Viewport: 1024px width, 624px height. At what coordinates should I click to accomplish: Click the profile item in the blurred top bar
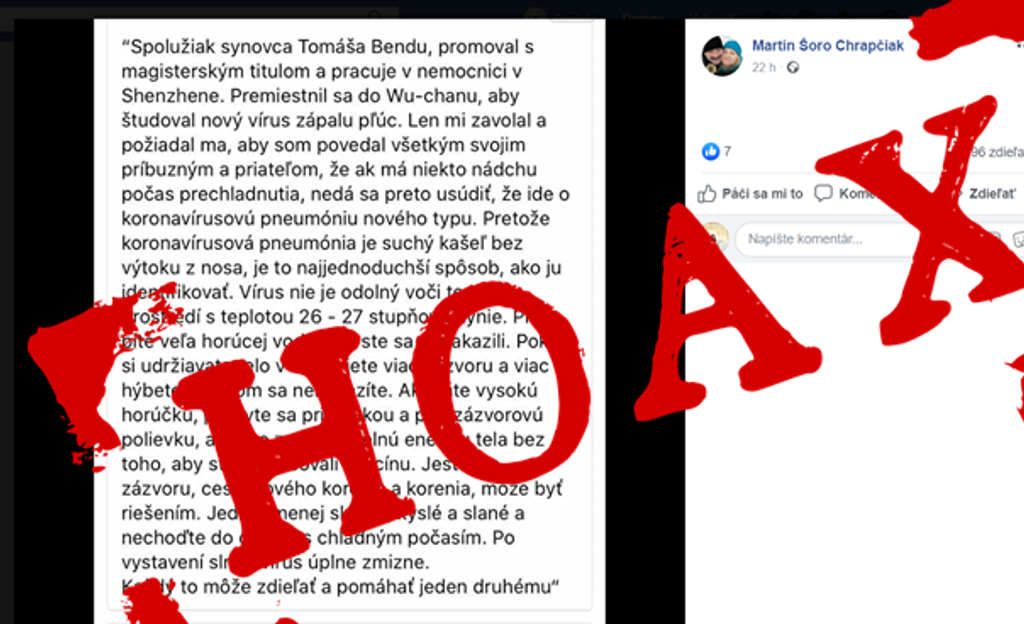(558, 16)
